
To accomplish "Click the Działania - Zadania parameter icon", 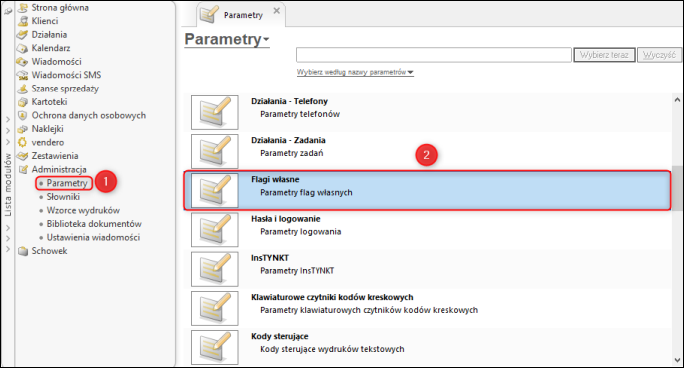I will point(215,151).
